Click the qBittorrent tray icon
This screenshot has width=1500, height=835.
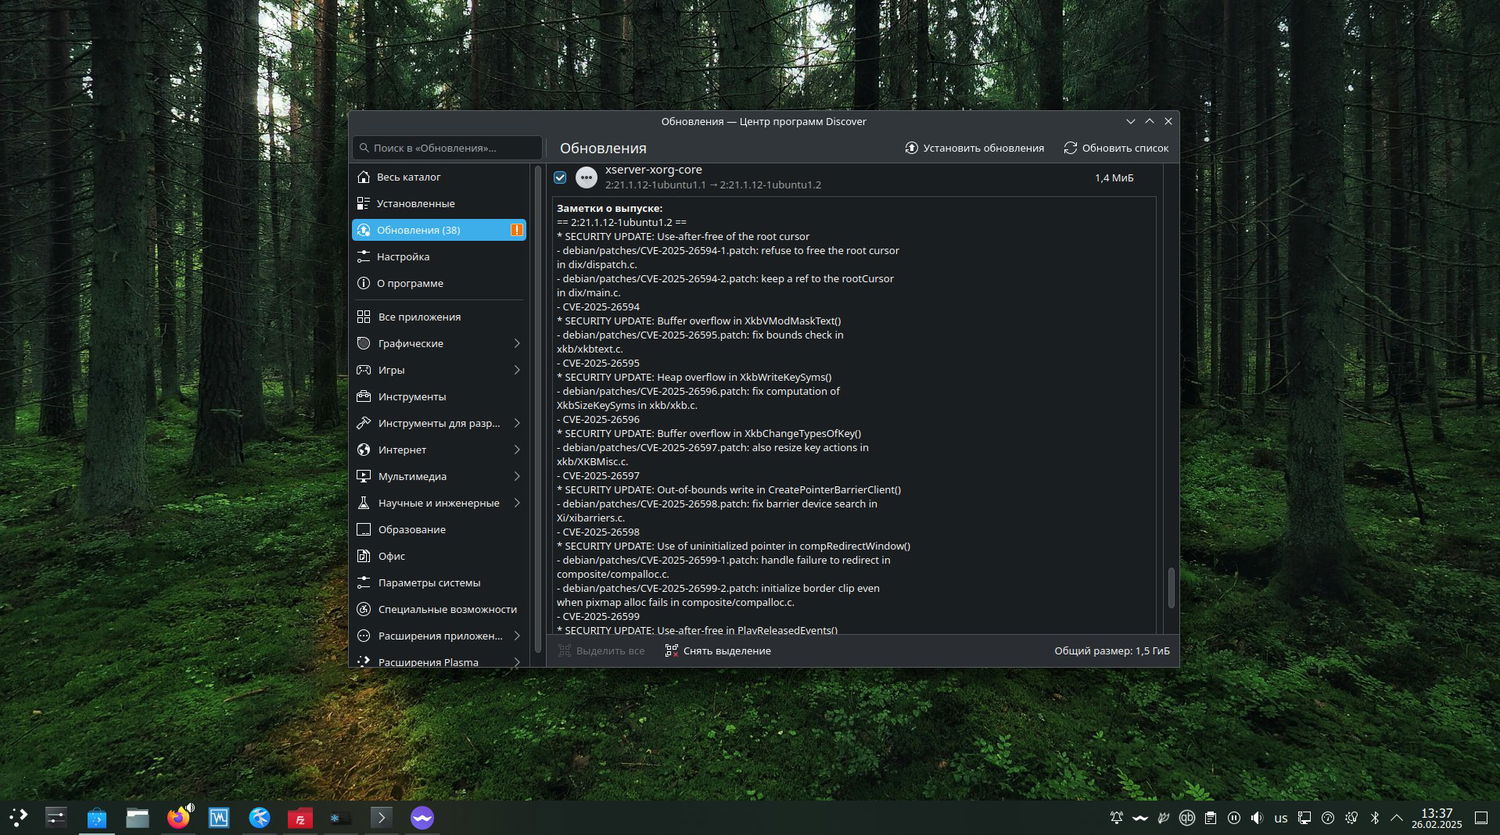coord(1187,818)
